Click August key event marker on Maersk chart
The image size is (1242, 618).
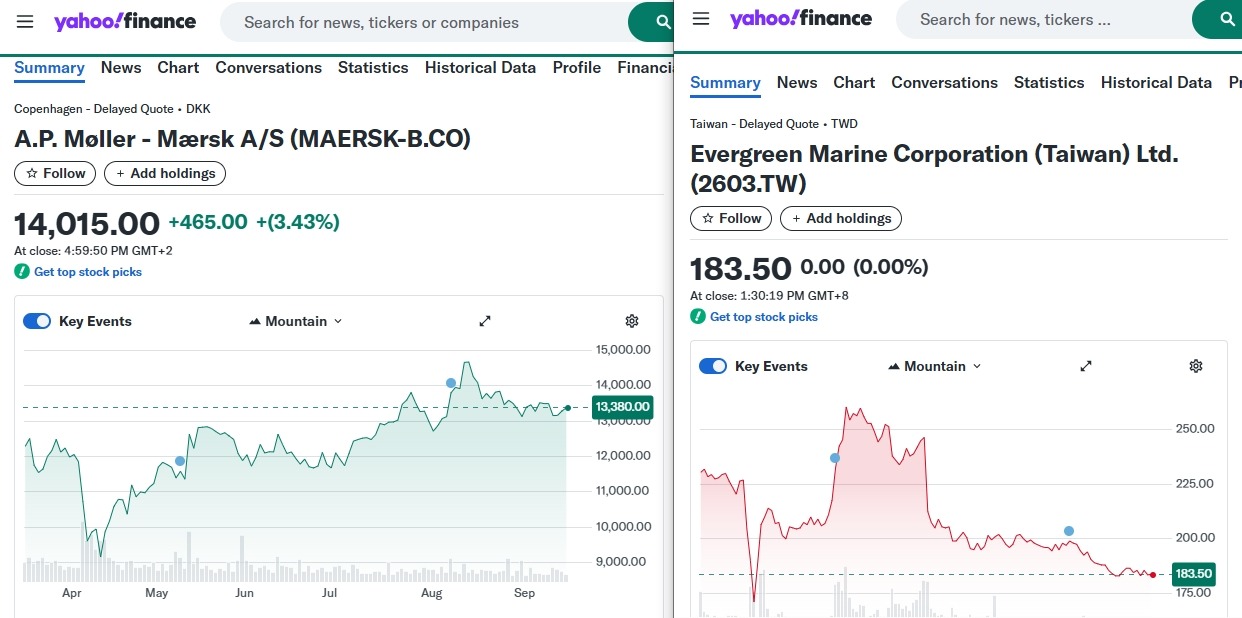click(451, 383)
